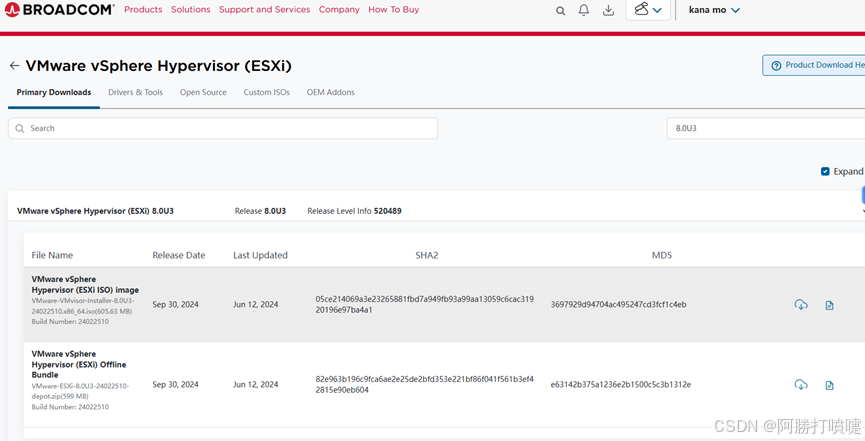
Task: Open Support and Services menu
Action: [264, 9]
